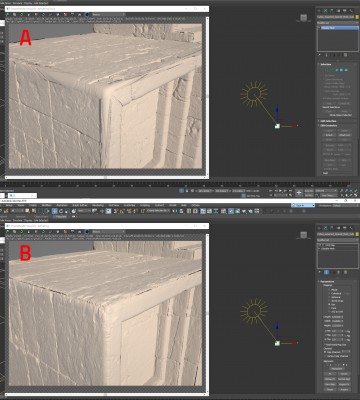Click the Normal Align button
360x400 pixels.
pos(344,379)
